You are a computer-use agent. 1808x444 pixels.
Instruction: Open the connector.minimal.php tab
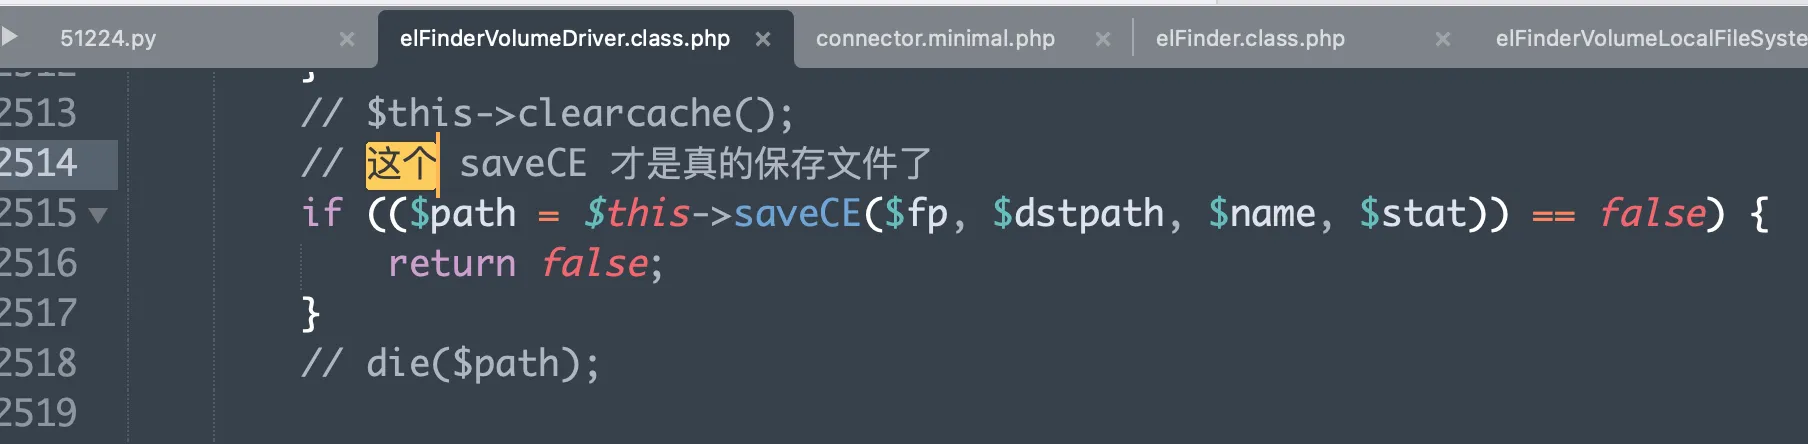(935, 39)
